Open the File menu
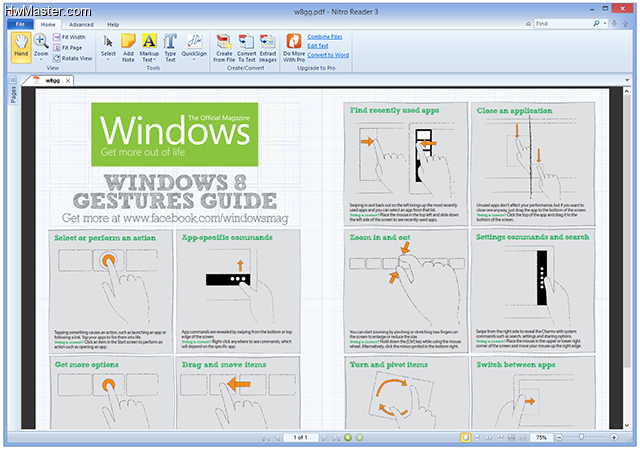 [20, 24]
